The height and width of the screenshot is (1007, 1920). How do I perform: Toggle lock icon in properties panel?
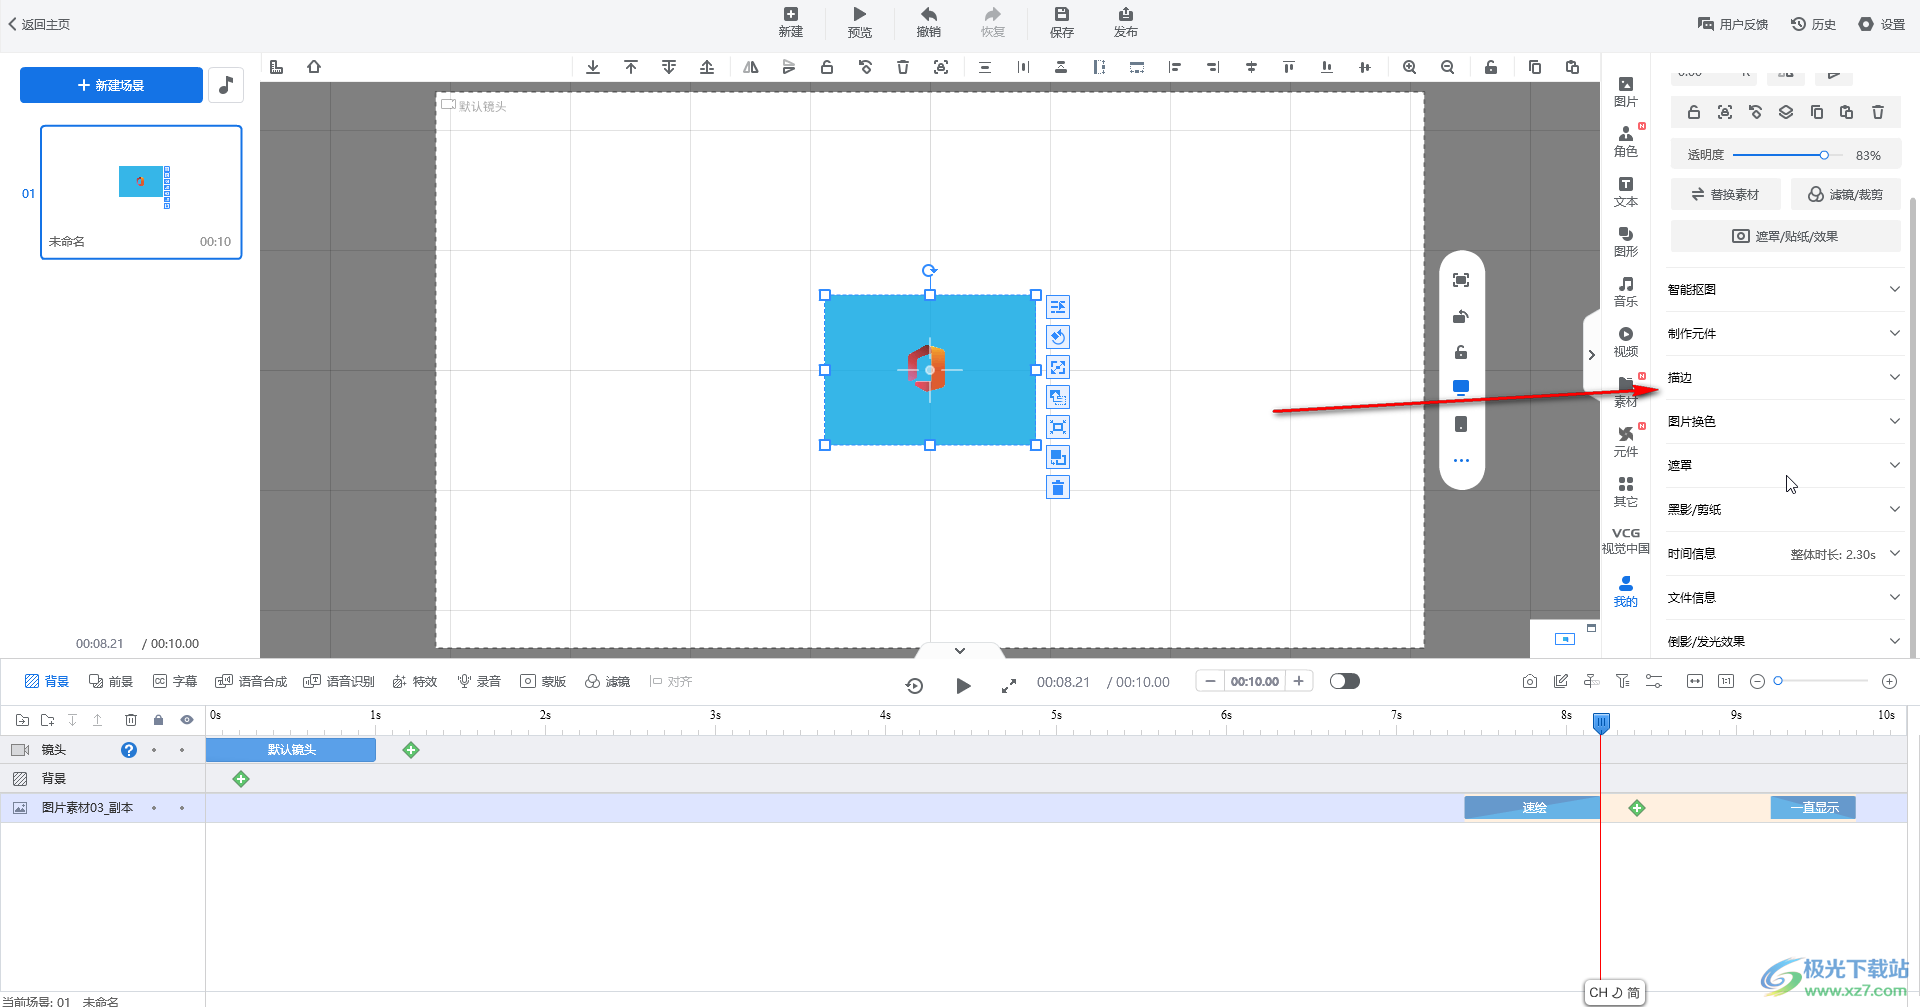point(1694,112)
